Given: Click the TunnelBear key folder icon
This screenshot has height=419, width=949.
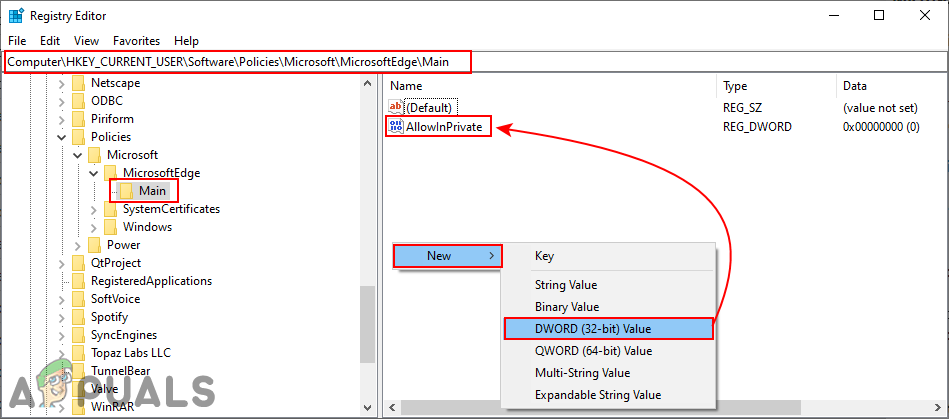Looking at the screenshot, I should [78, 371].
